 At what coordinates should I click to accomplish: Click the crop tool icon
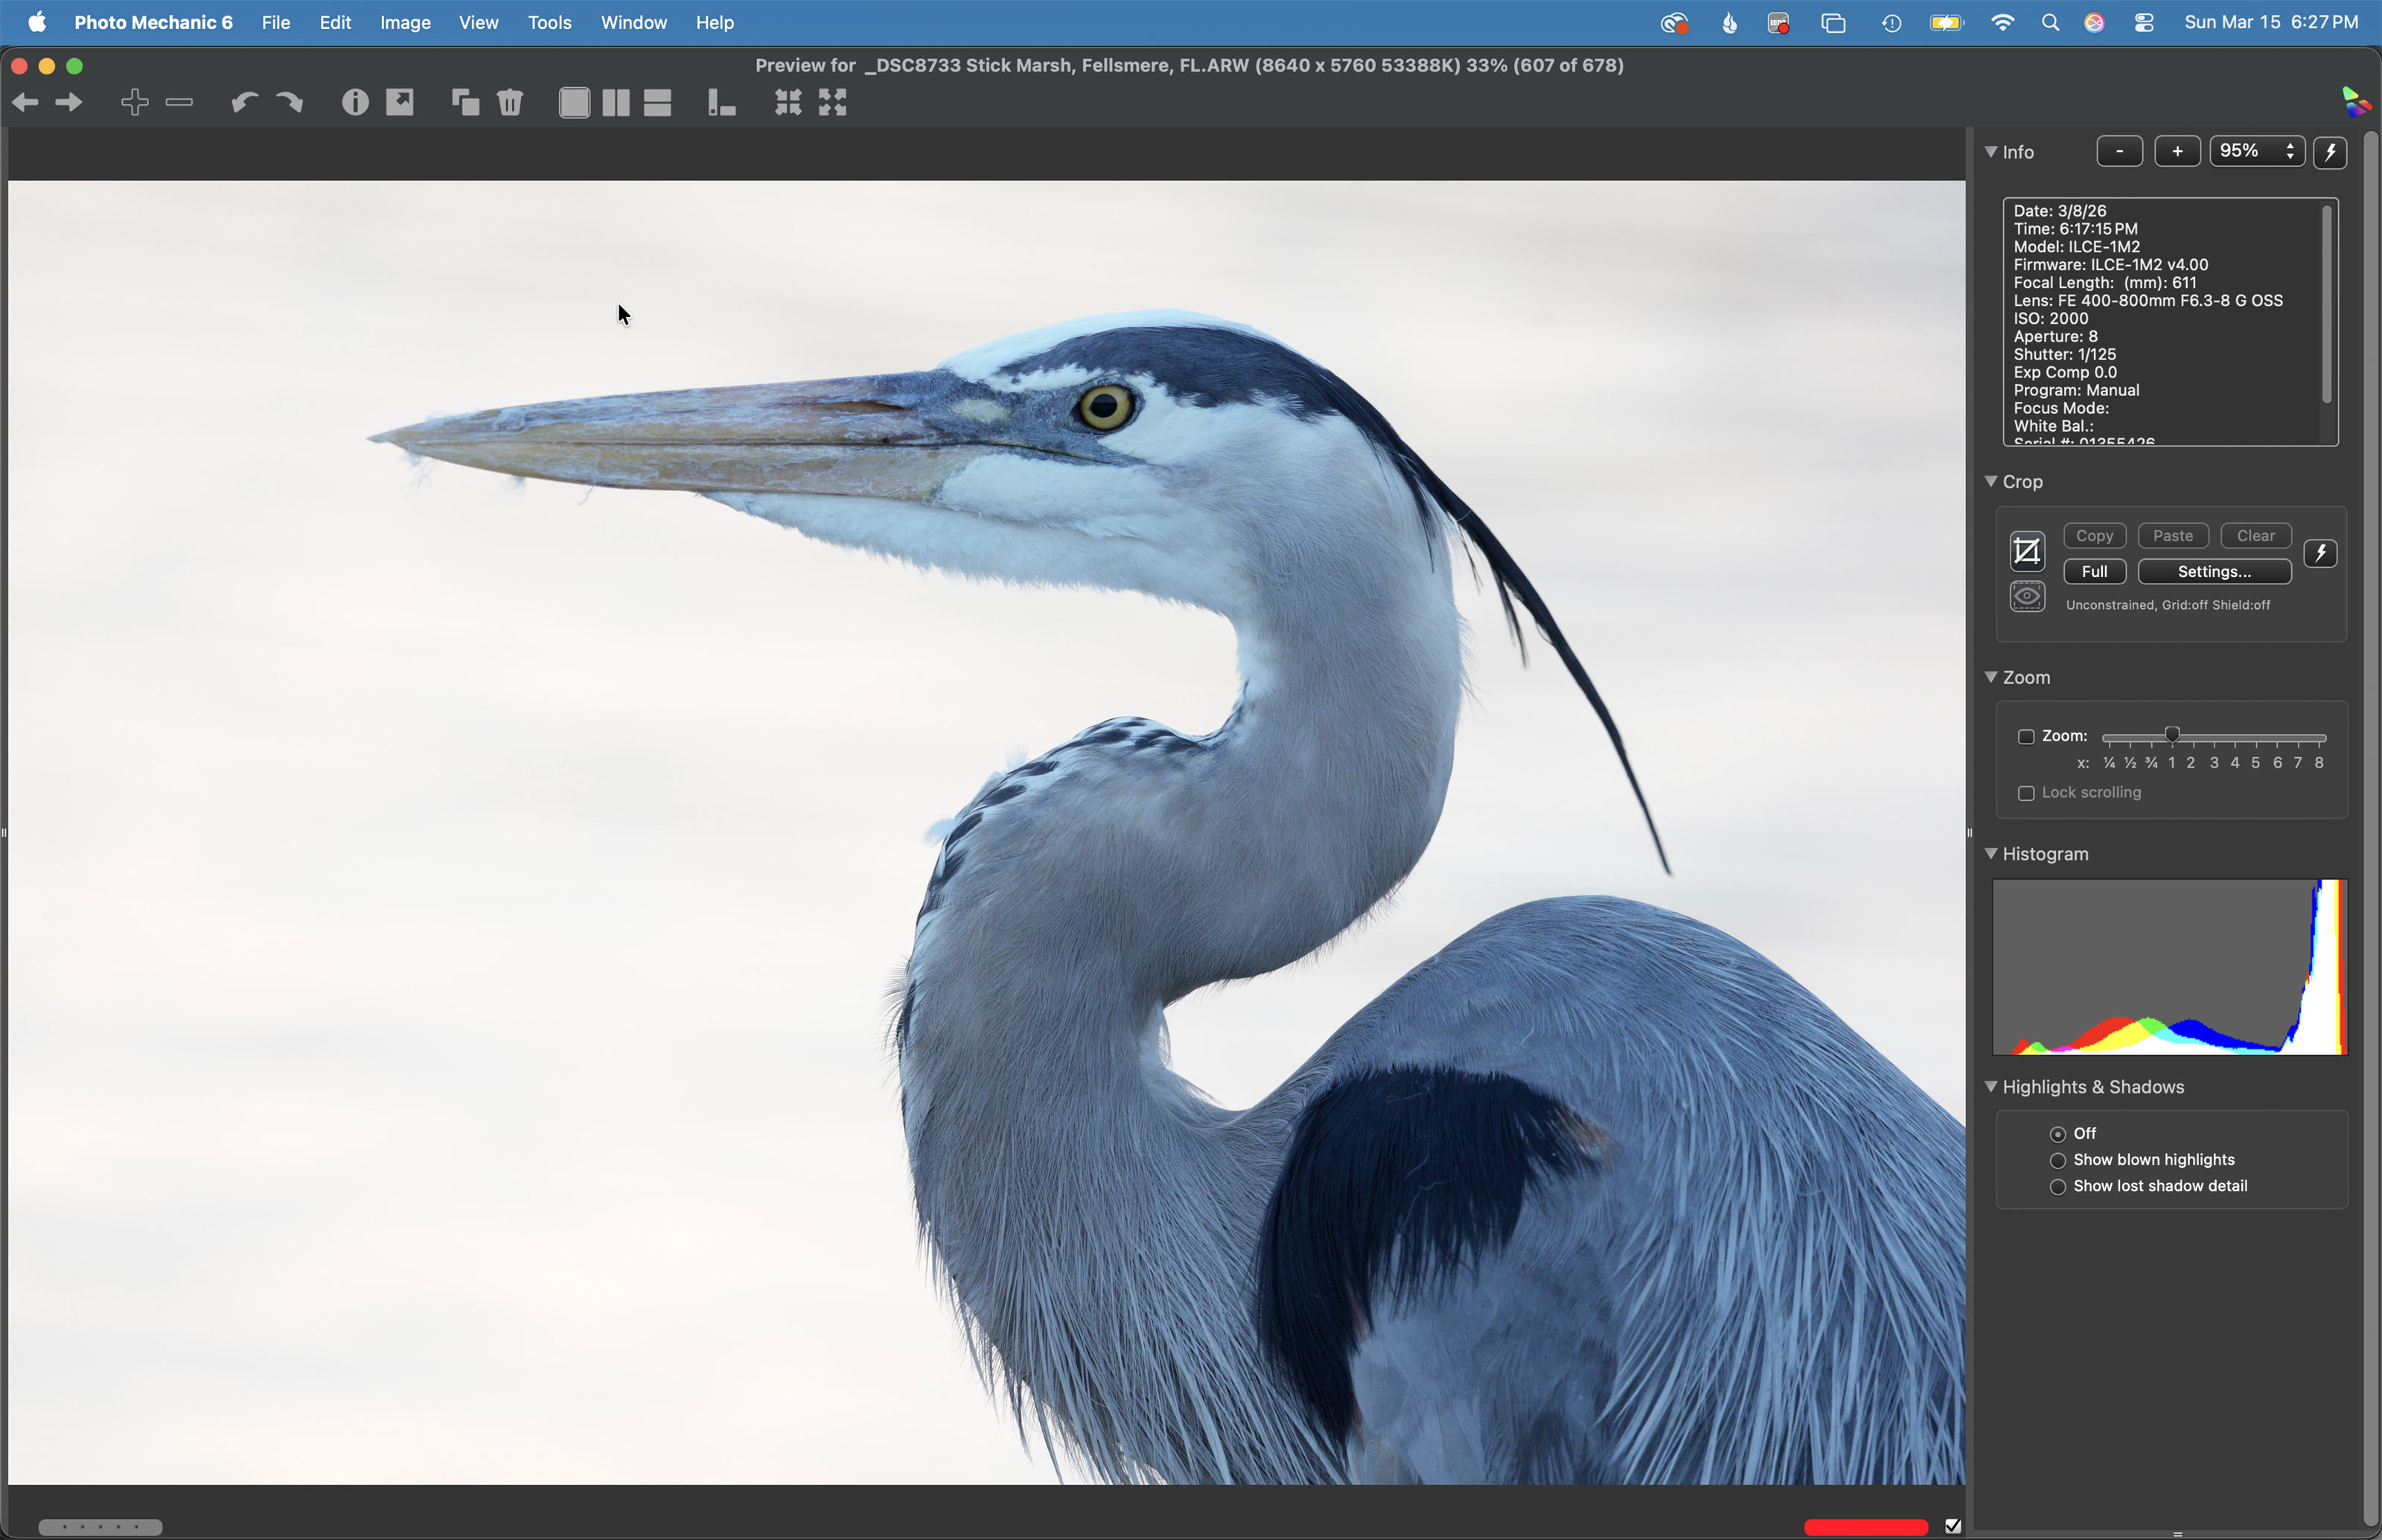click(2027, 552)
